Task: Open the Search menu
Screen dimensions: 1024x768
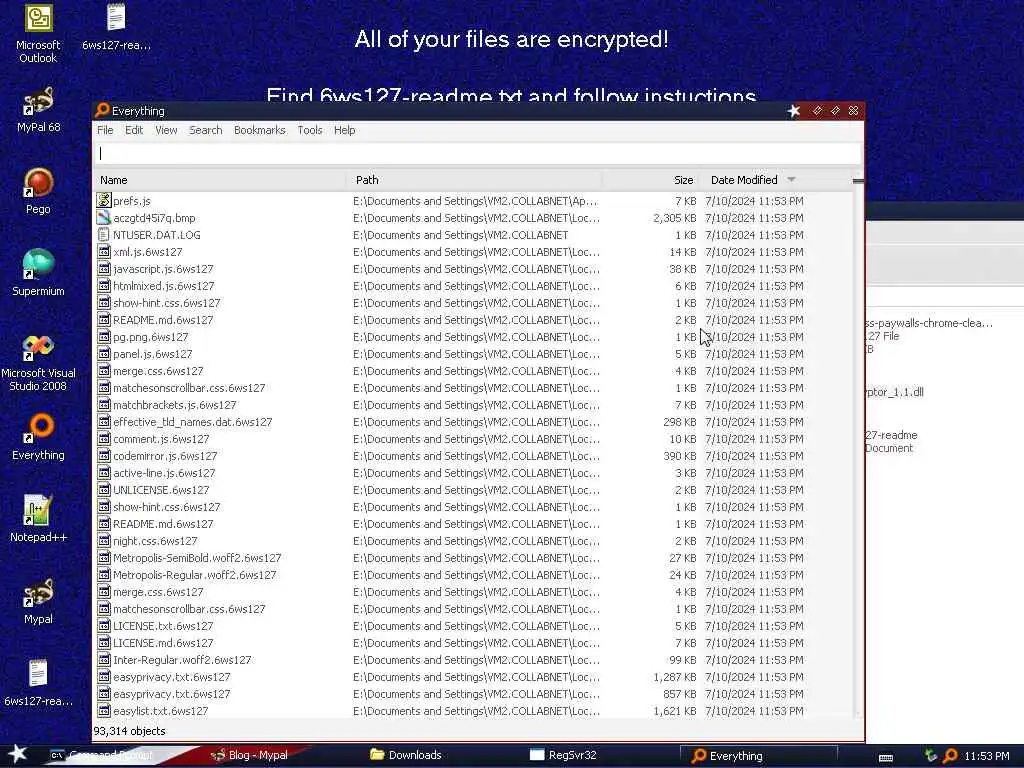Action: coord(206,130)
